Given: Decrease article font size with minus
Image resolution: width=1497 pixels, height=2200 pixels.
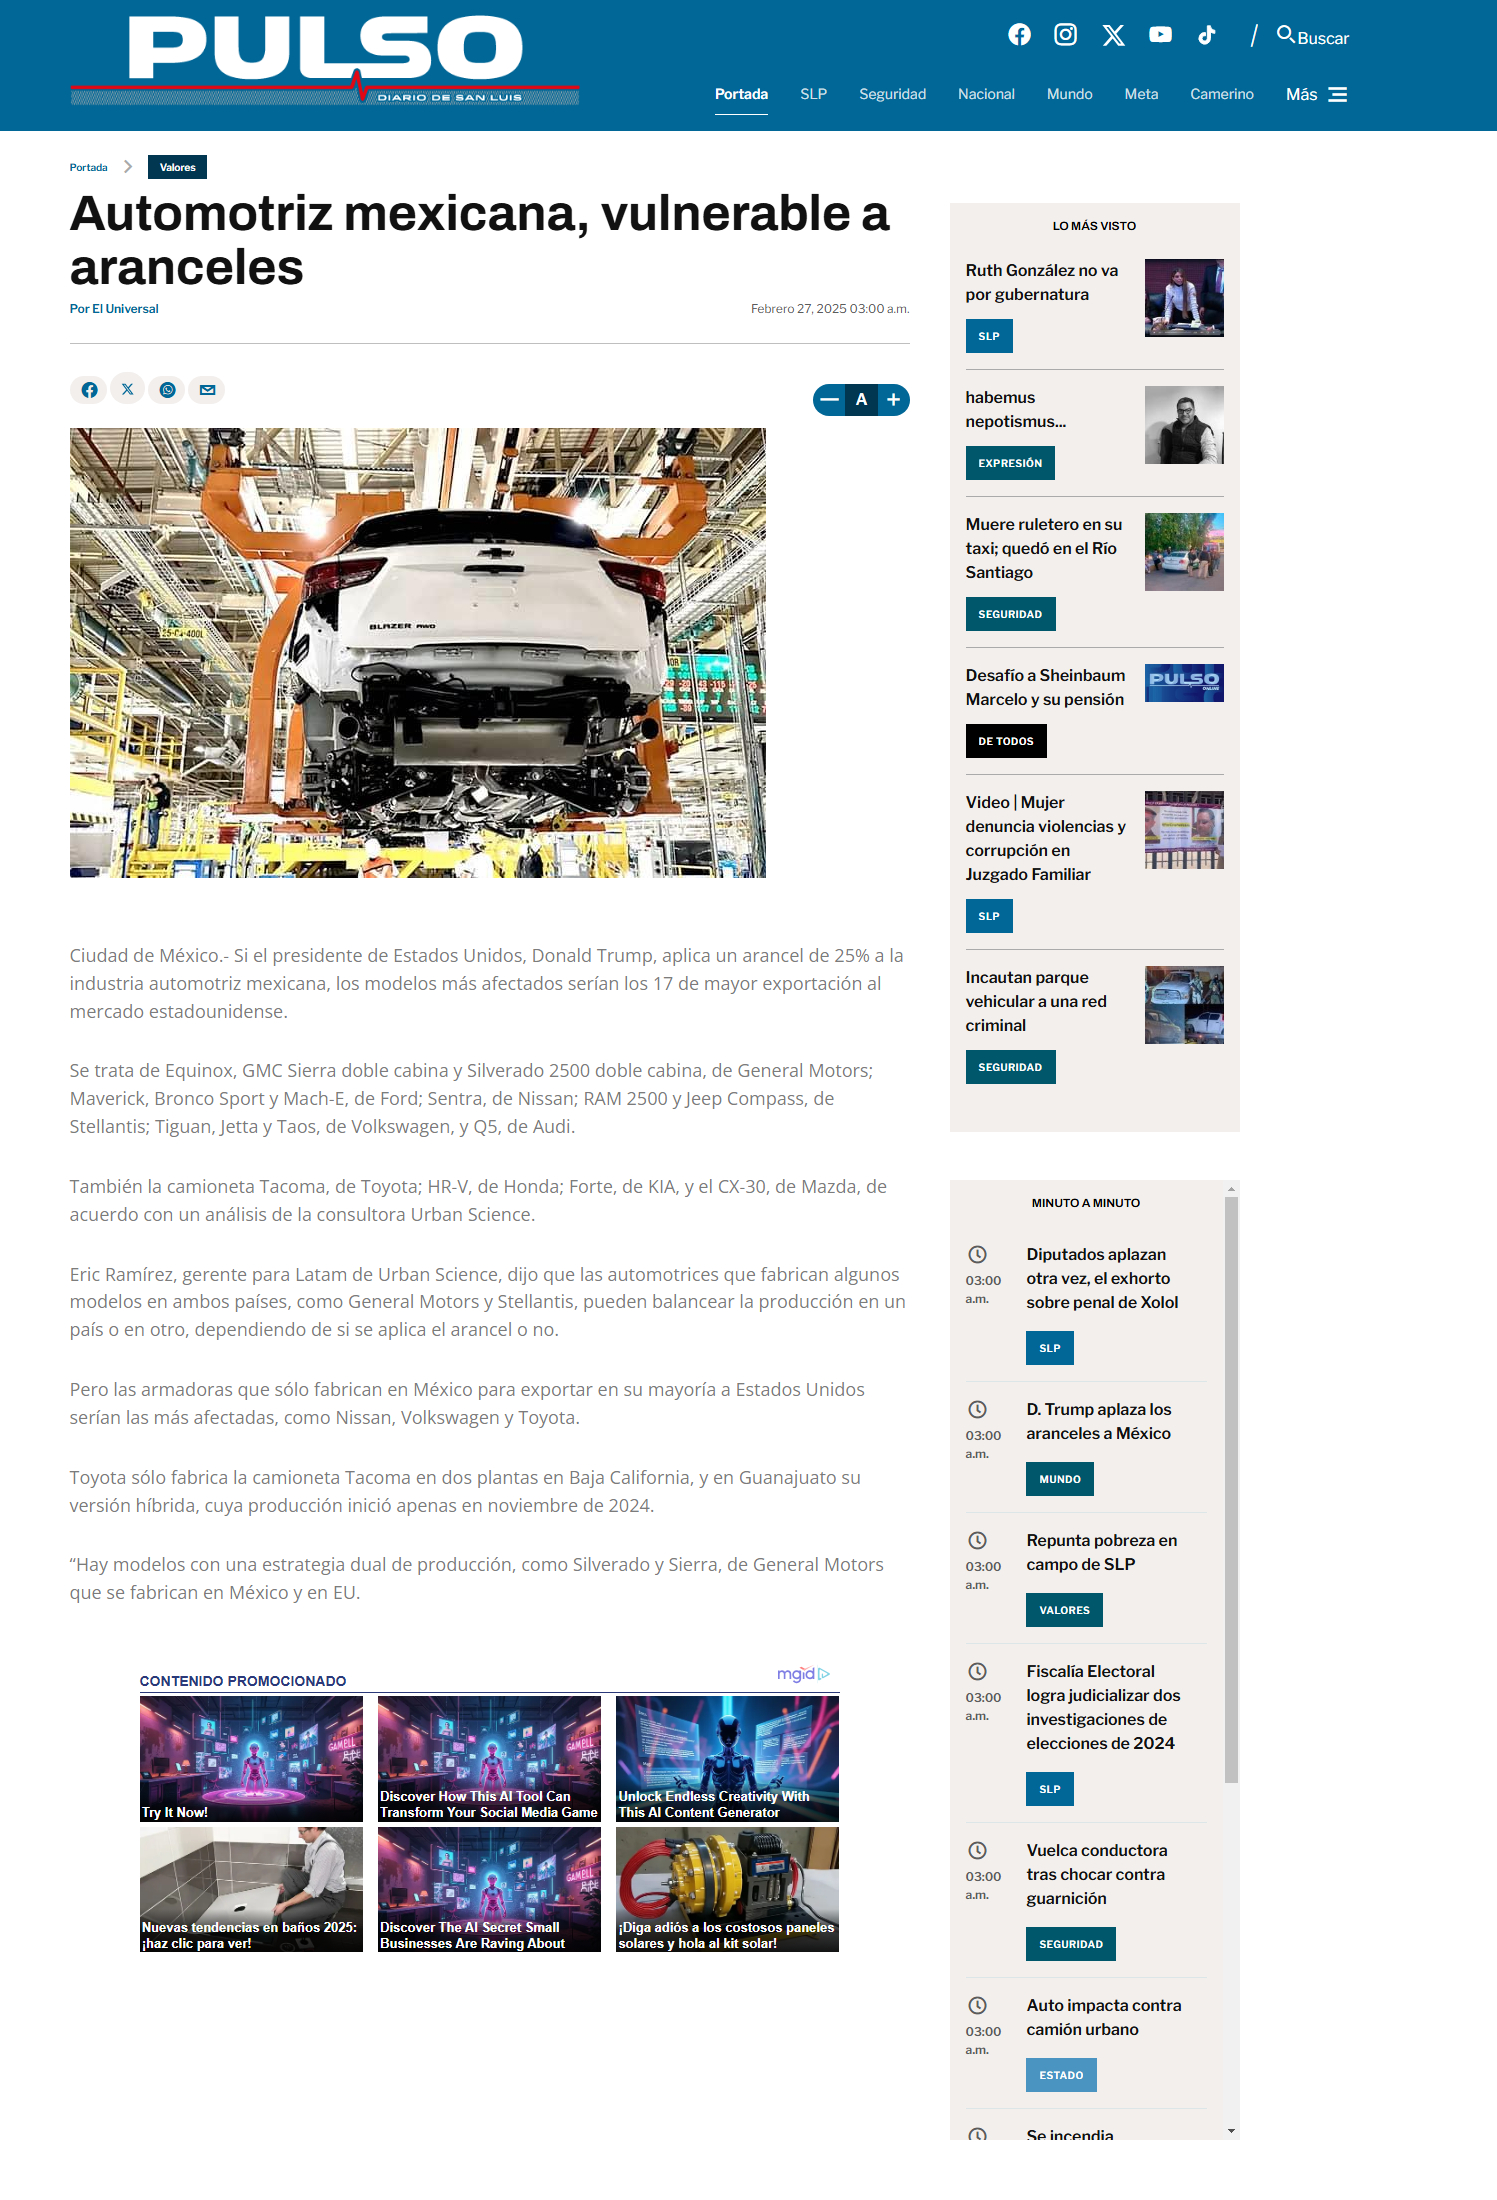Looking at the screenshot, I should [829, 400].
